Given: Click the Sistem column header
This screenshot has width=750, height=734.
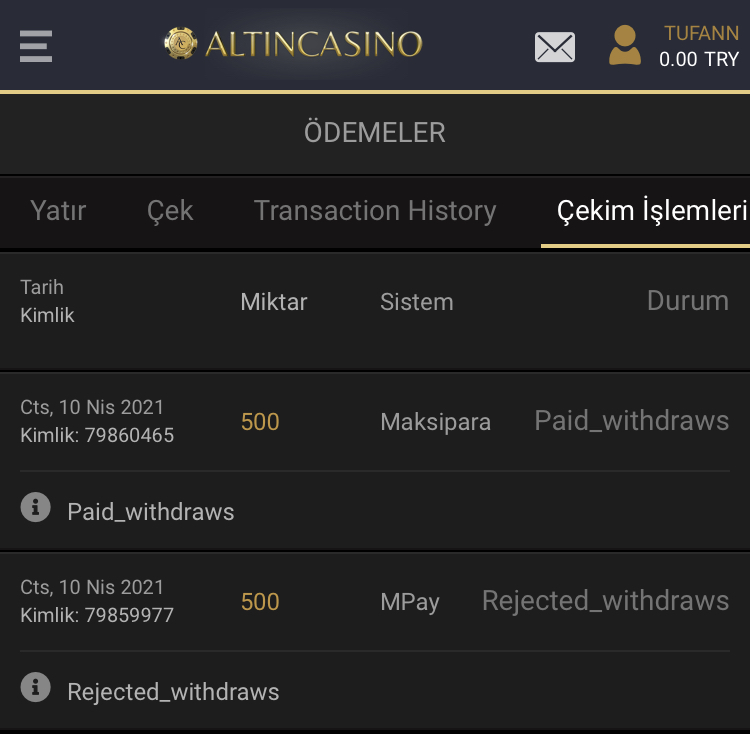Looking at the screenshot, I should (x=416, y=302).
